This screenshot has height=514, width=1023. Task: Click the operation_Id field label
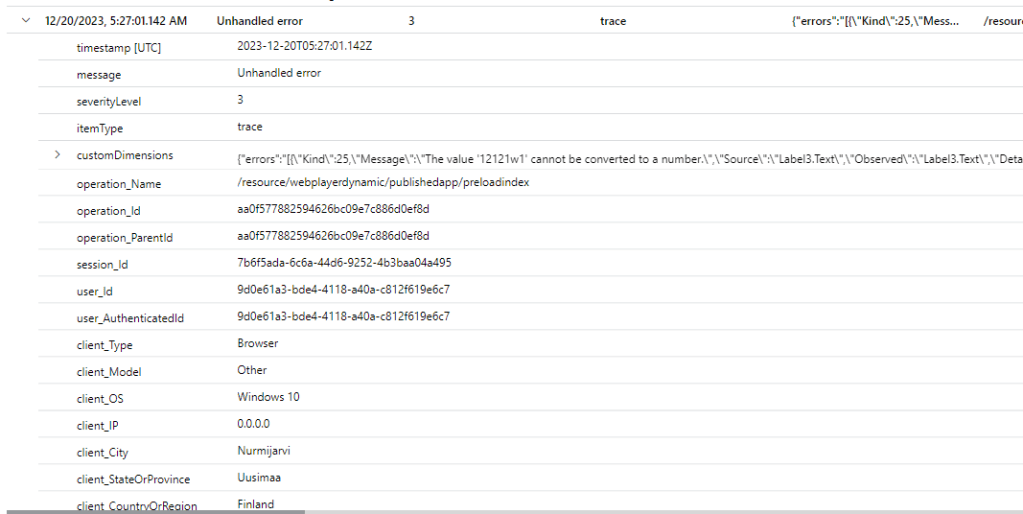coord(108,211)
